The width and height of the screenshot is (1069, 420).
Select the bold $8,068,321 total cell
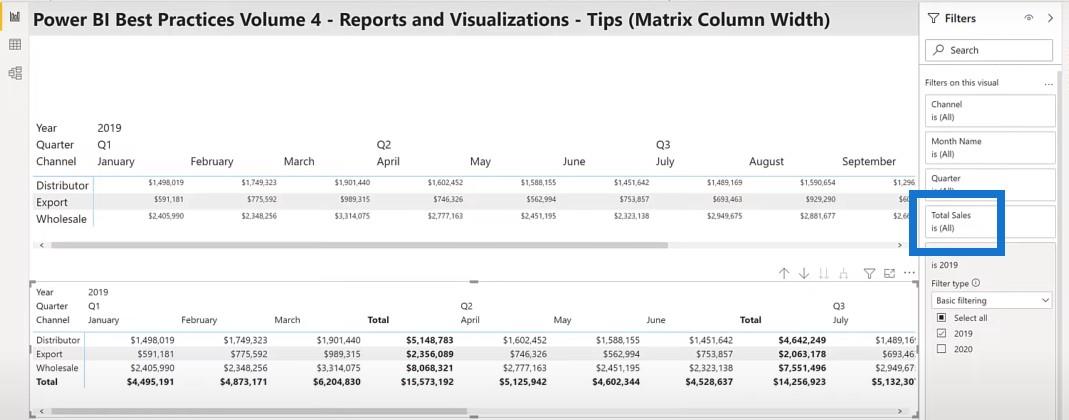pos(430,368)
